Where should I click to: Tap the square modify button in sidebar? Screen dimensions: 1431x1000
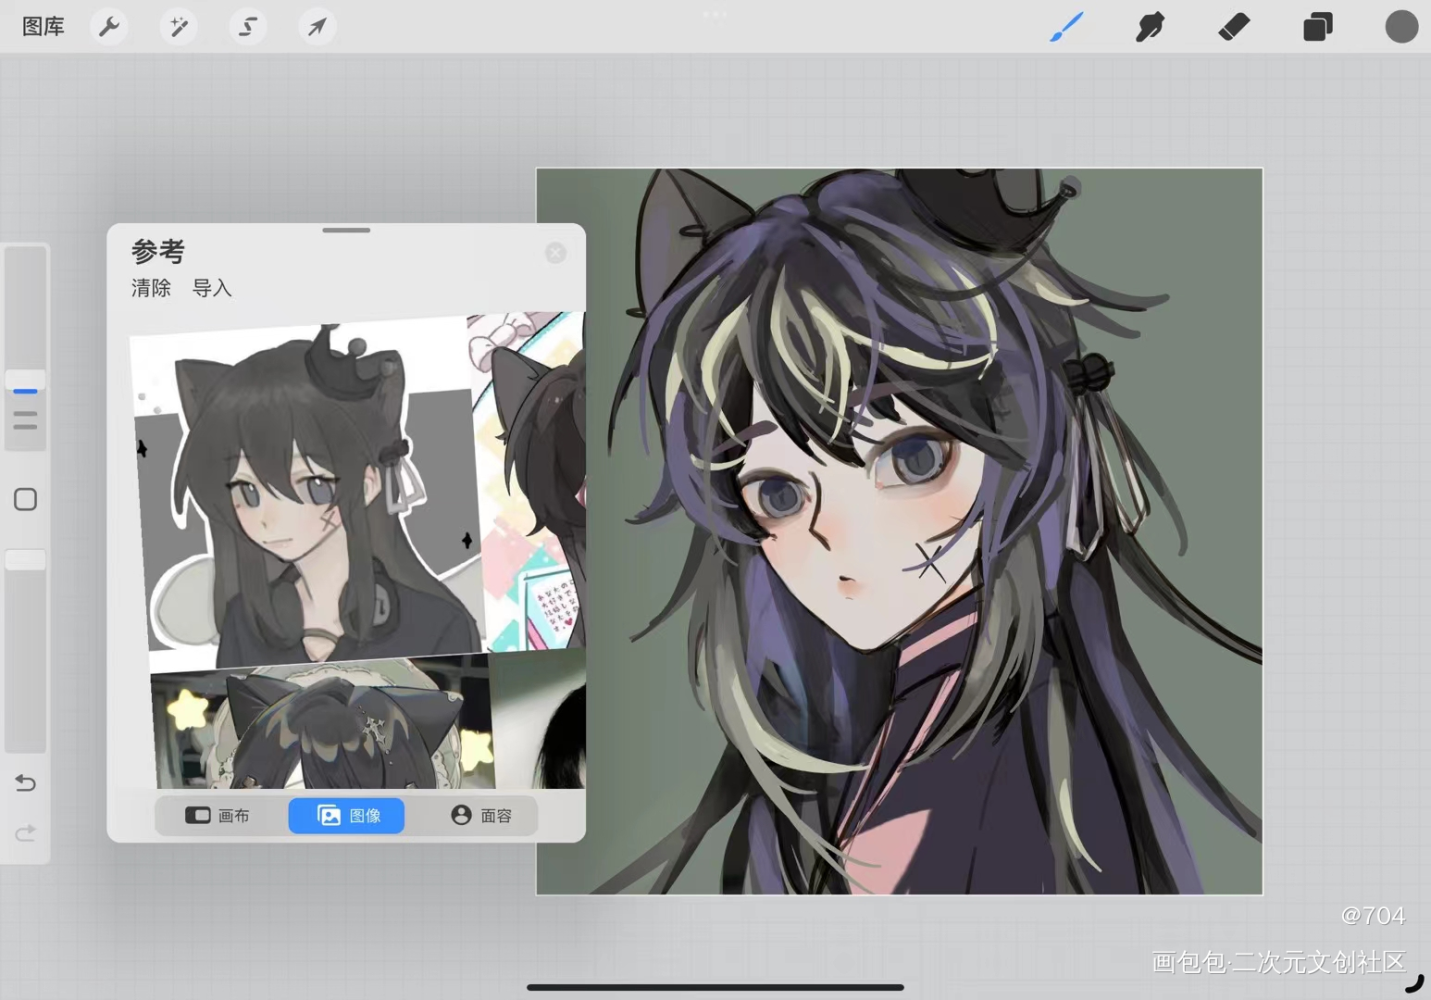(26, 500)
